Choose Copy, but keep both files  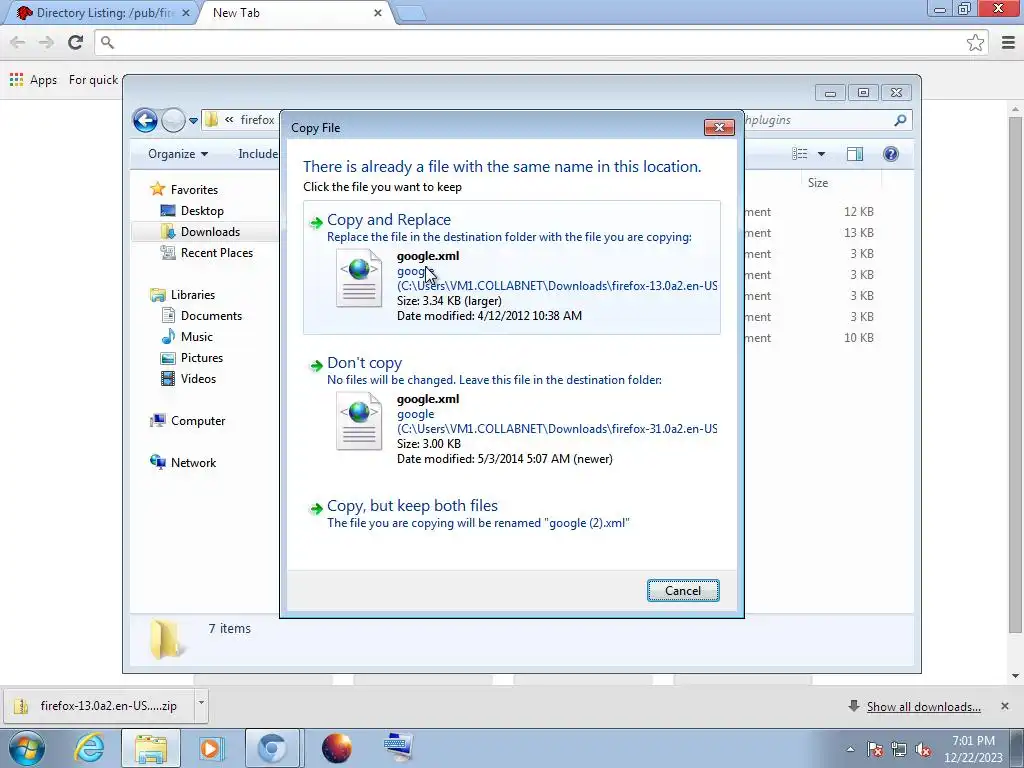pos(511,514)
